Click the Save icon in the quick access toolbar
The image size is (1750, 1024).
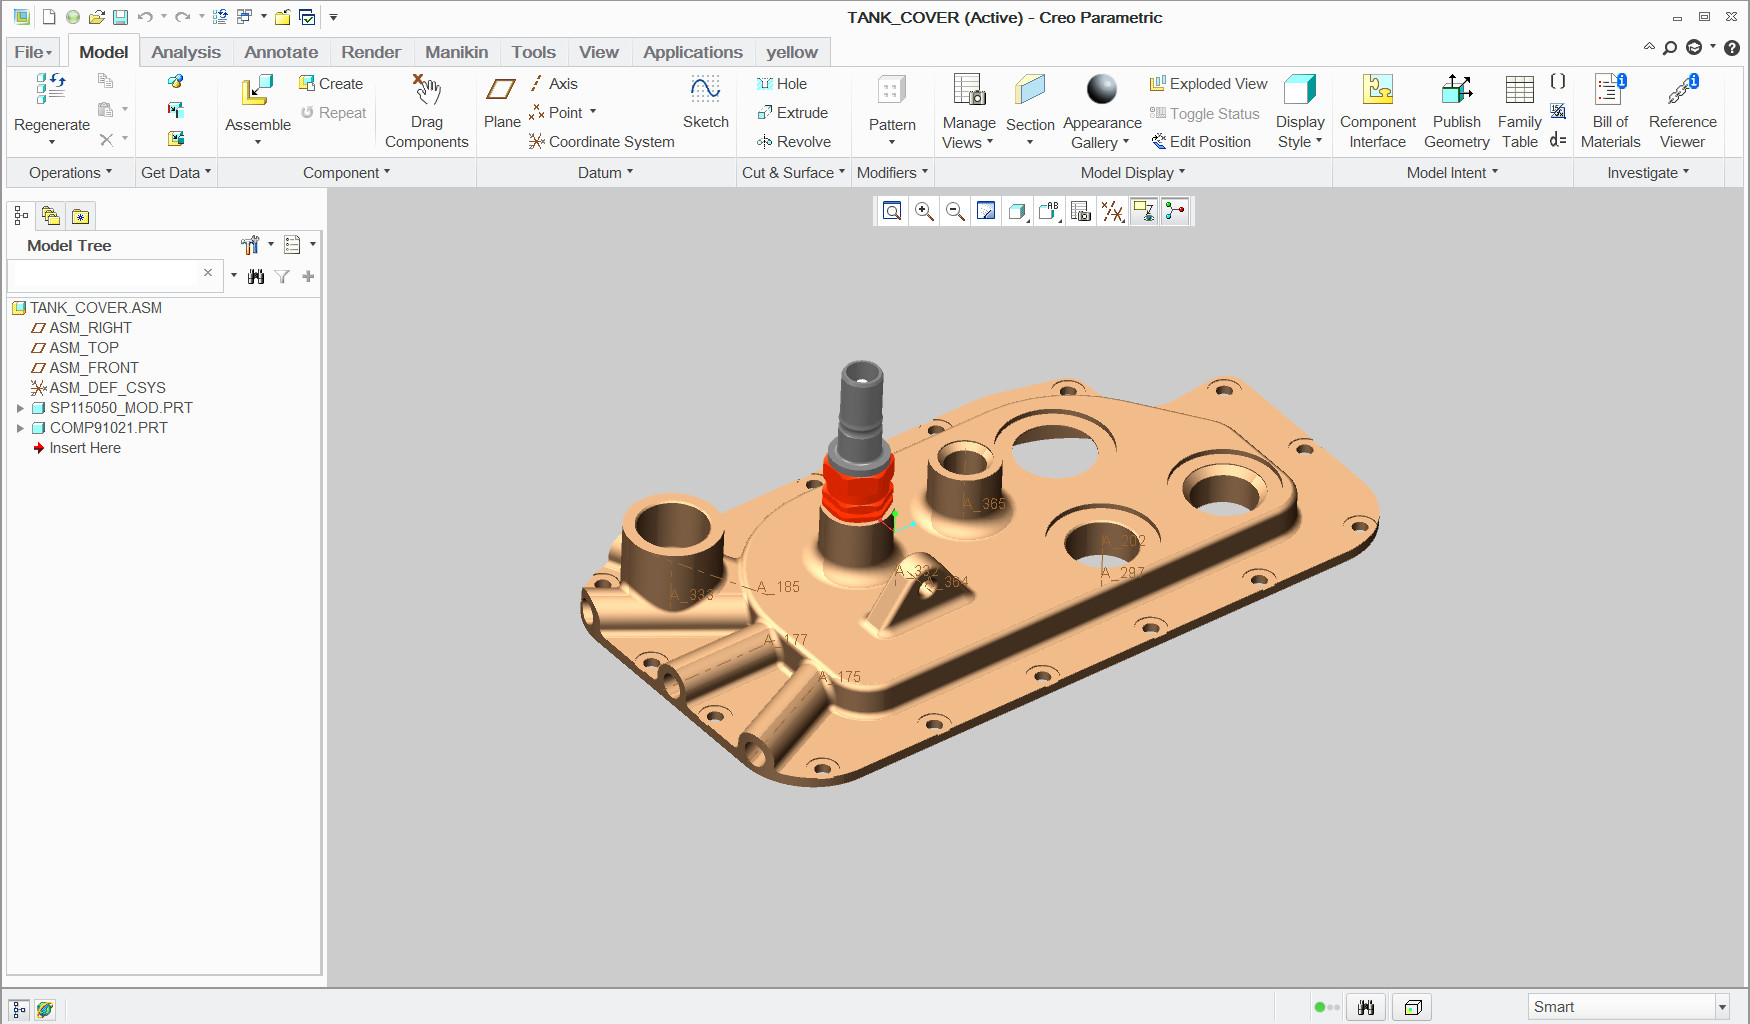pyautogui.click(x=120, y=17)
